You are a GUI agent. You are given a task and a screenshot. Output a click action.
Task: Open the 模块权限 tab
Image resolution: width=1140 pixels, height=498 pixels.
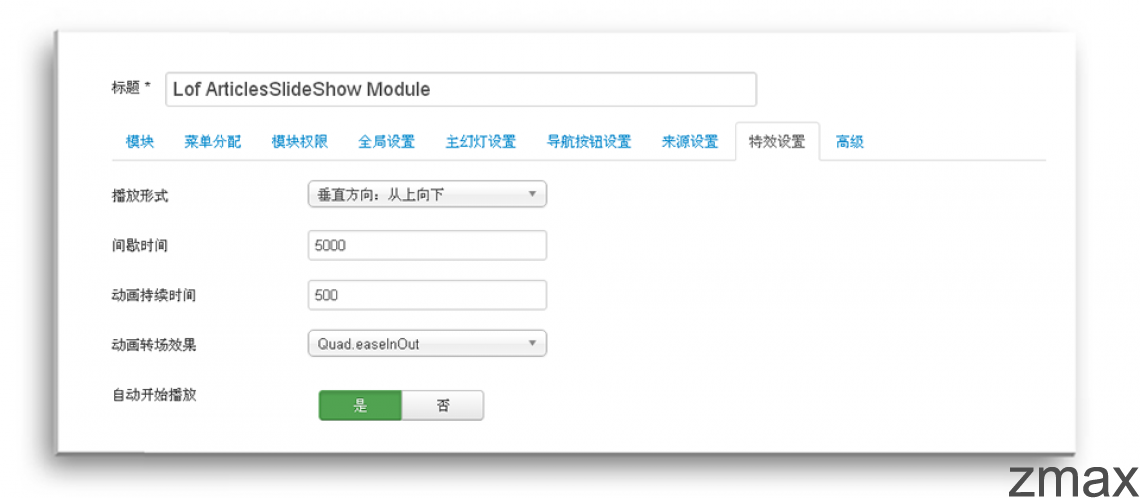point(300,142)
